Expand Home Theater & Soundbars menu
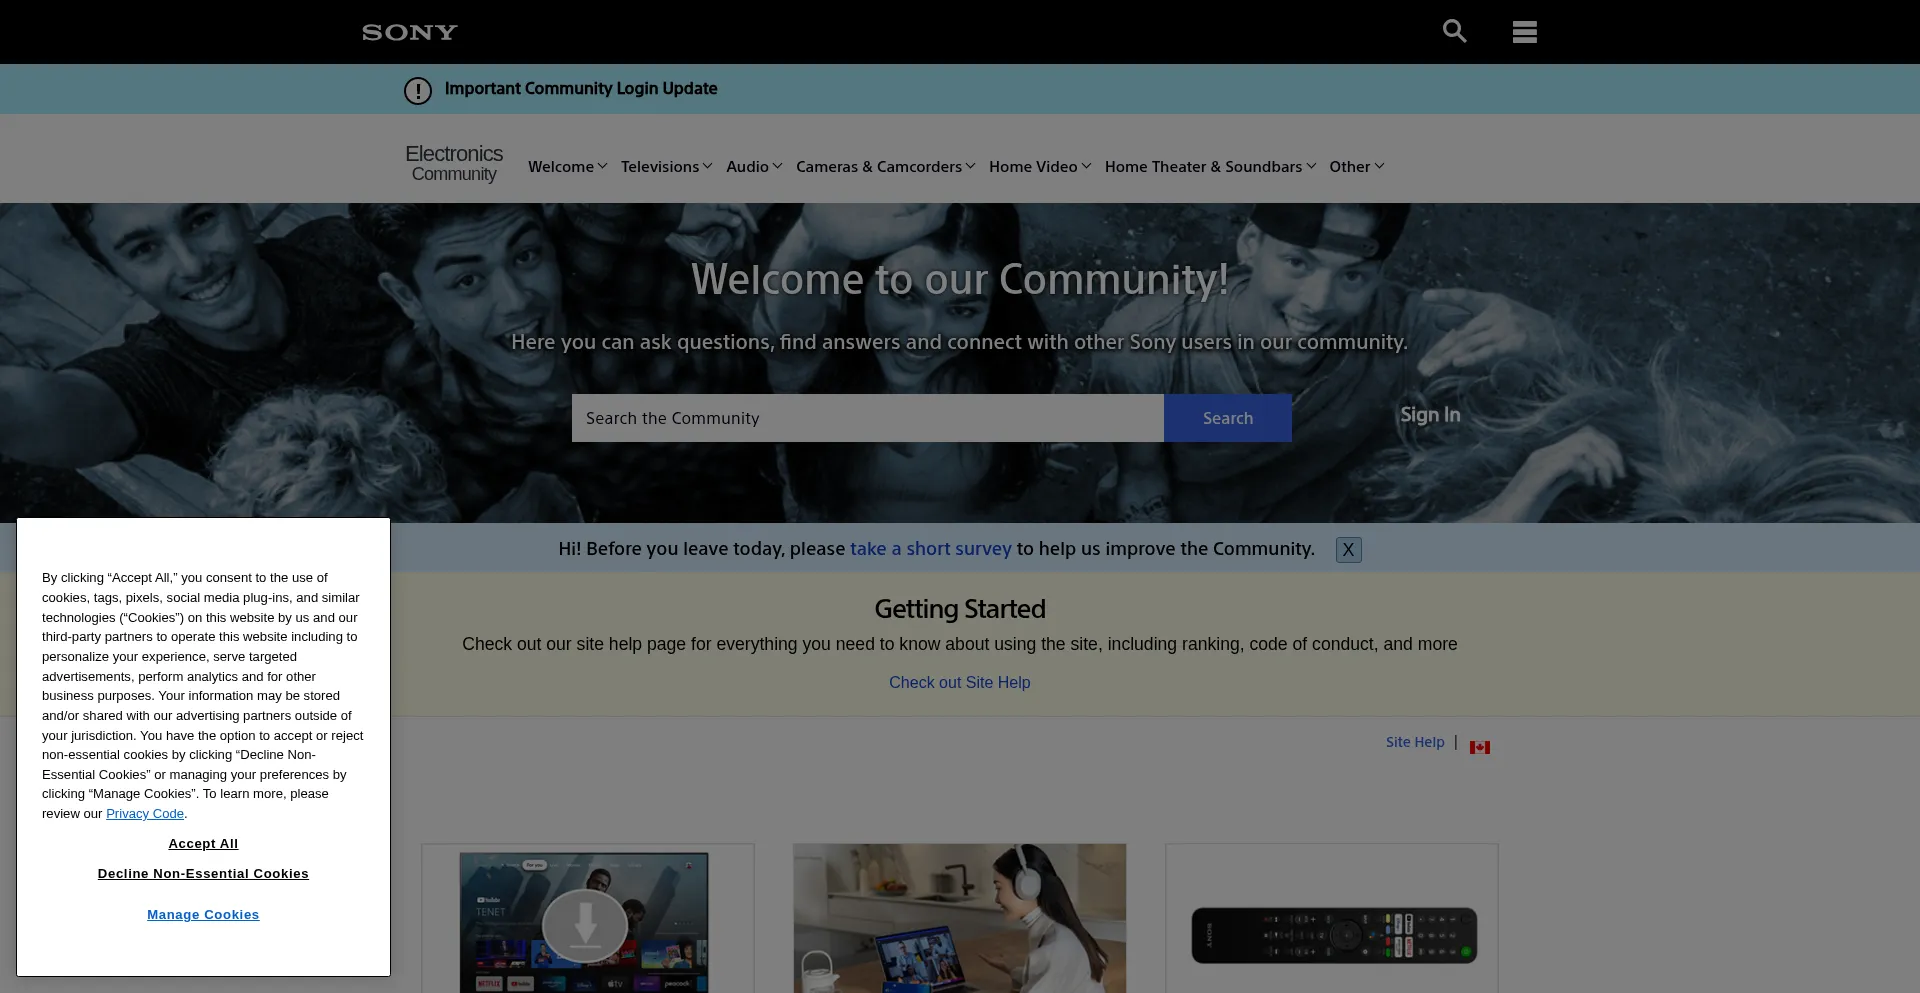1920x993 pixels. click(1210, 167)
